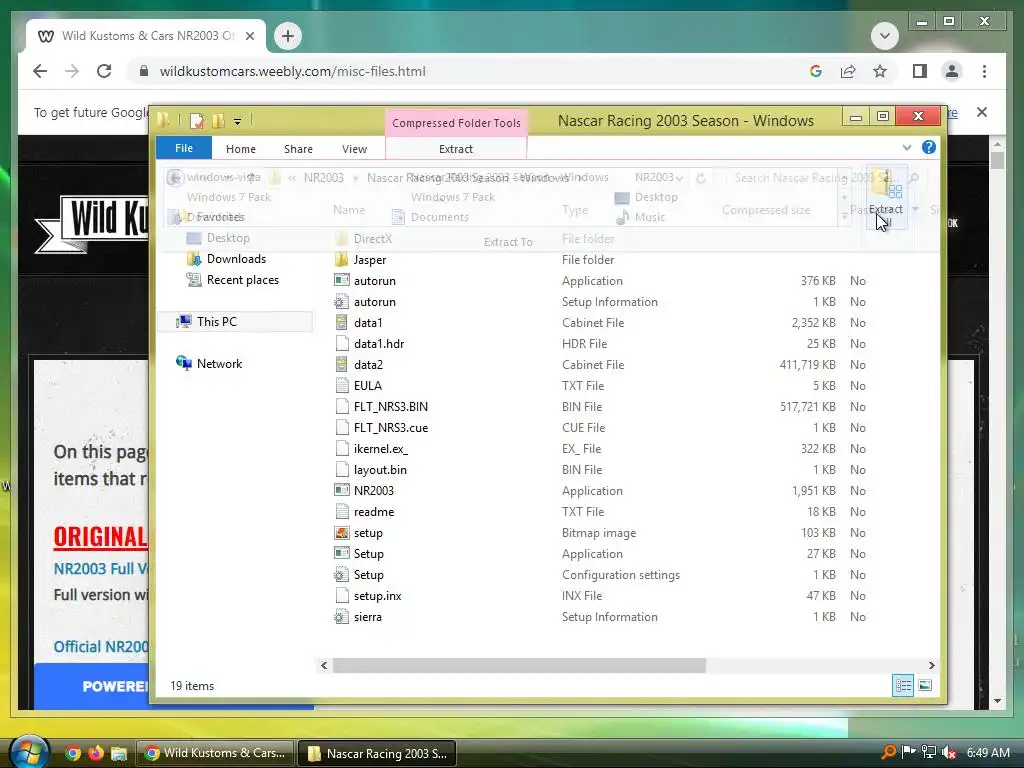Select the layout.bin file
Screen dimensions: 1024x768
(380, 470)
